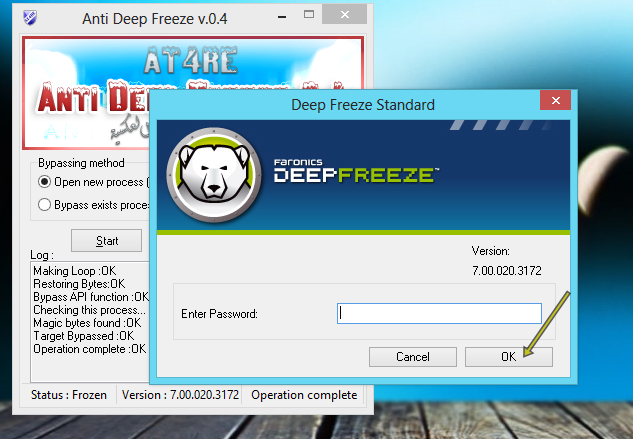Click the 'Magic bytes found :OK' log line

(87, 323)
